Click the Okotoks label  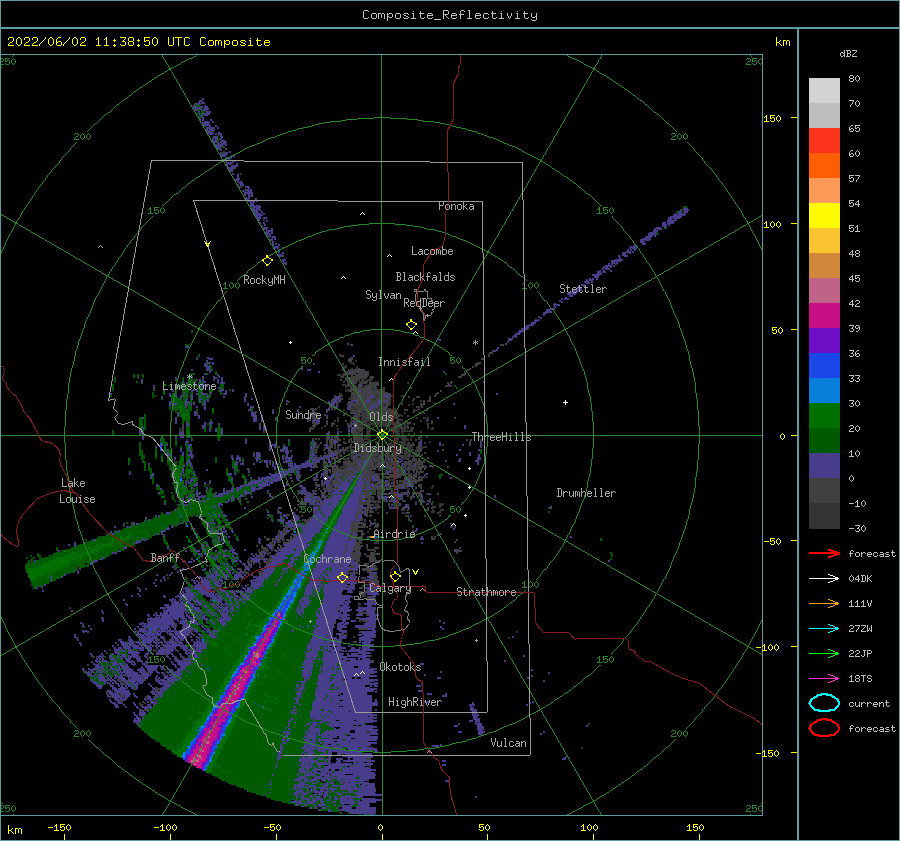coord(400,666)
